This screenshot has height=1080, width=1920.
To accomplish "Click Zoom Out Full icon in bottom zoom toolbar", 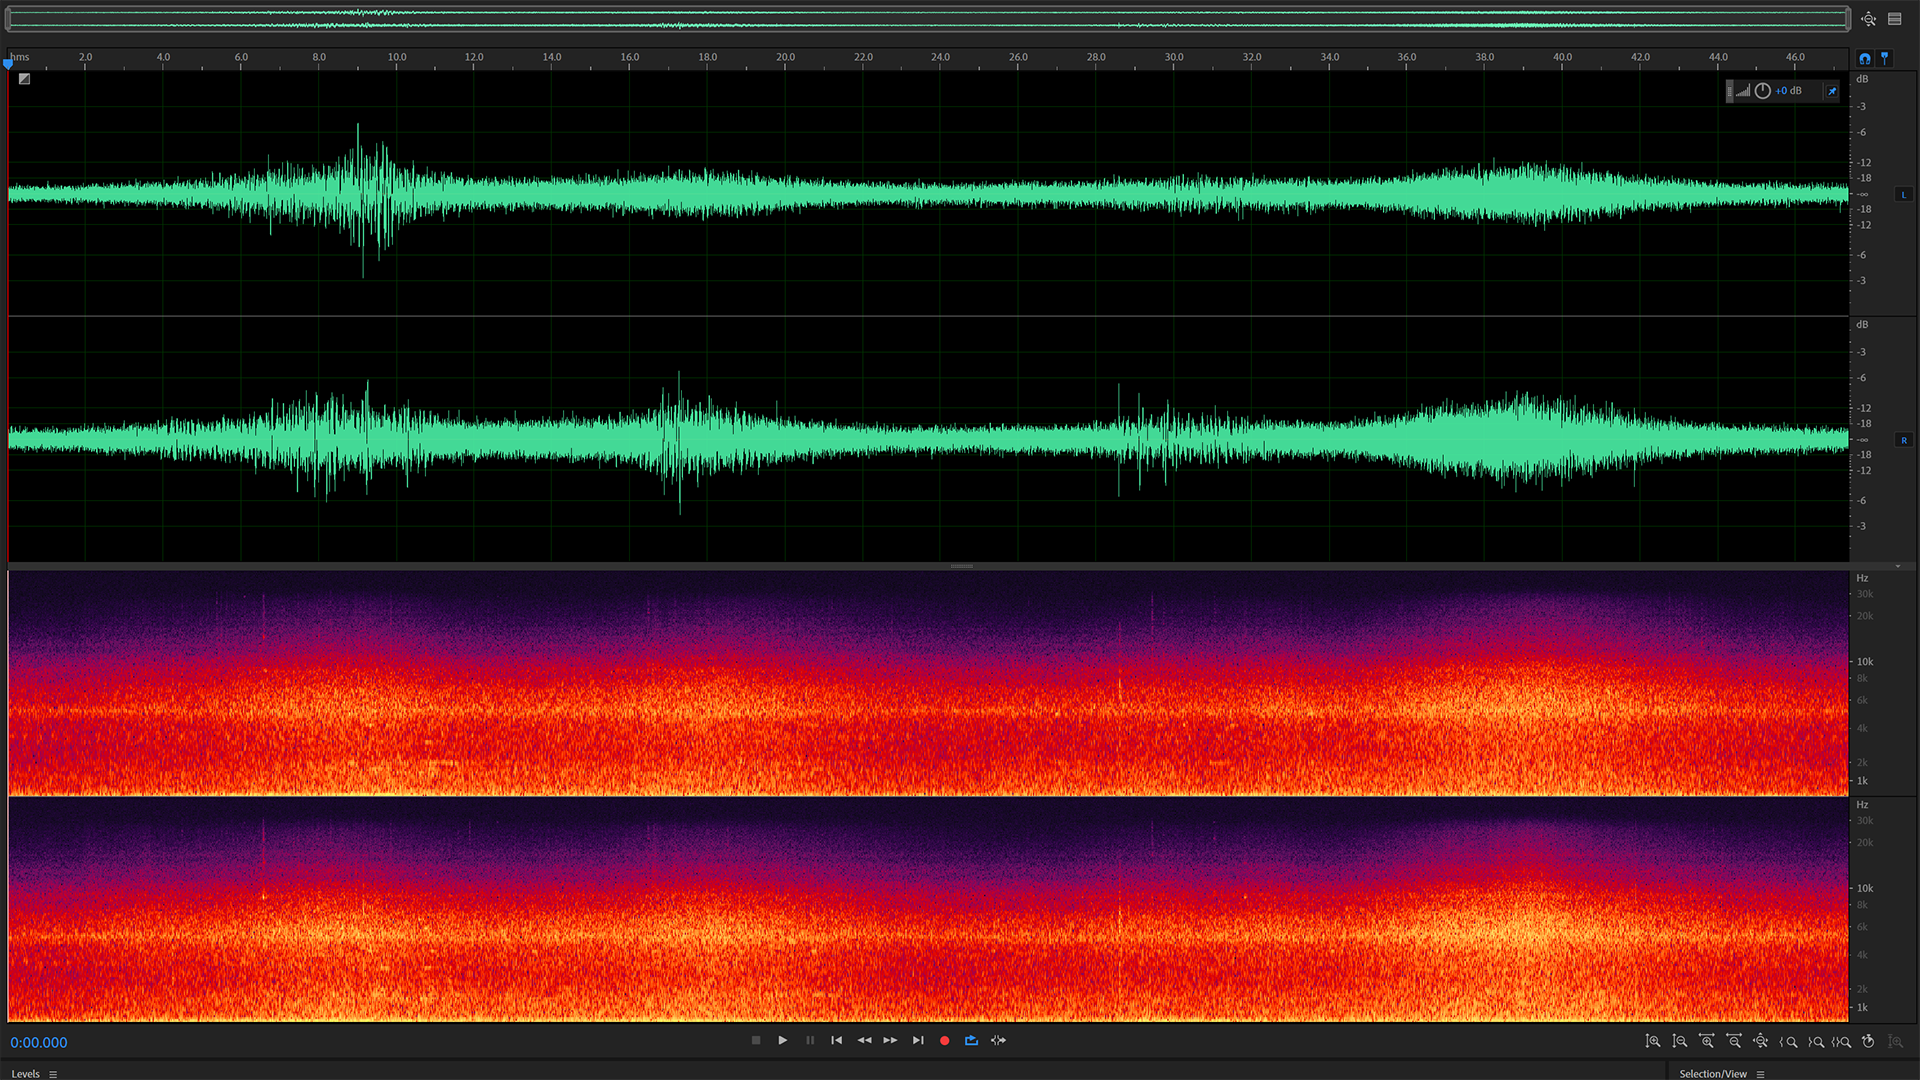I will click(1761, 1041).
